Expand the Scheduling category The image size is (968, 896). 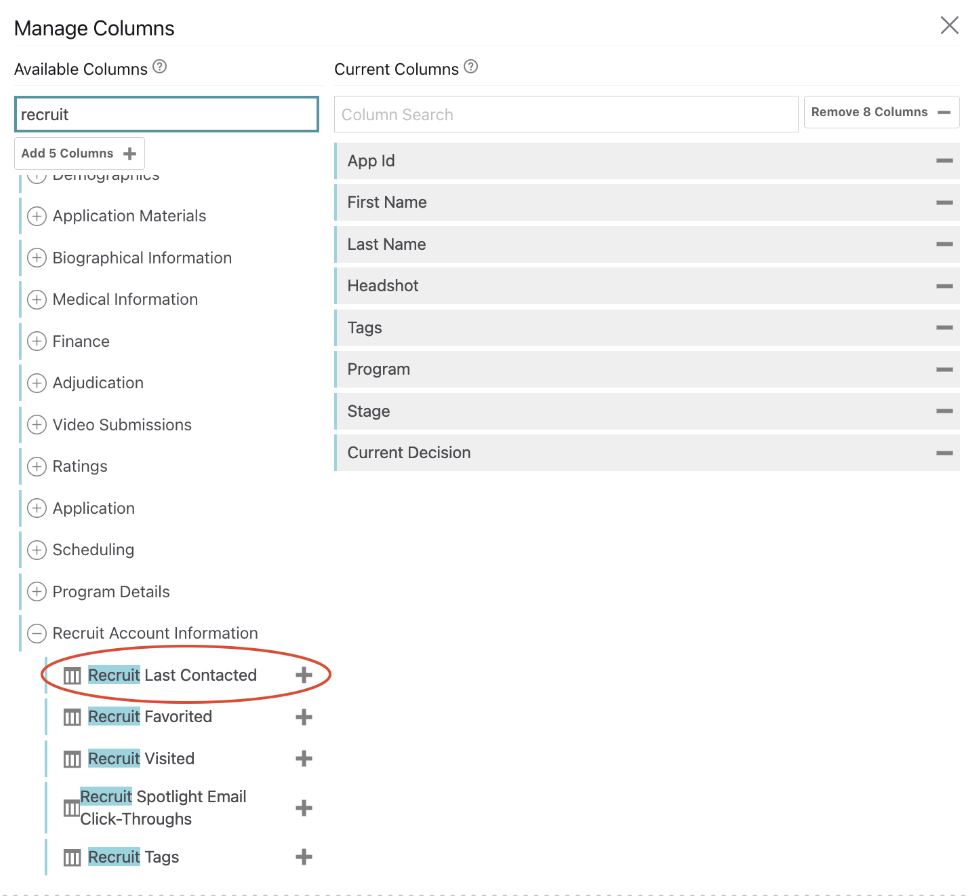point(37,550)
